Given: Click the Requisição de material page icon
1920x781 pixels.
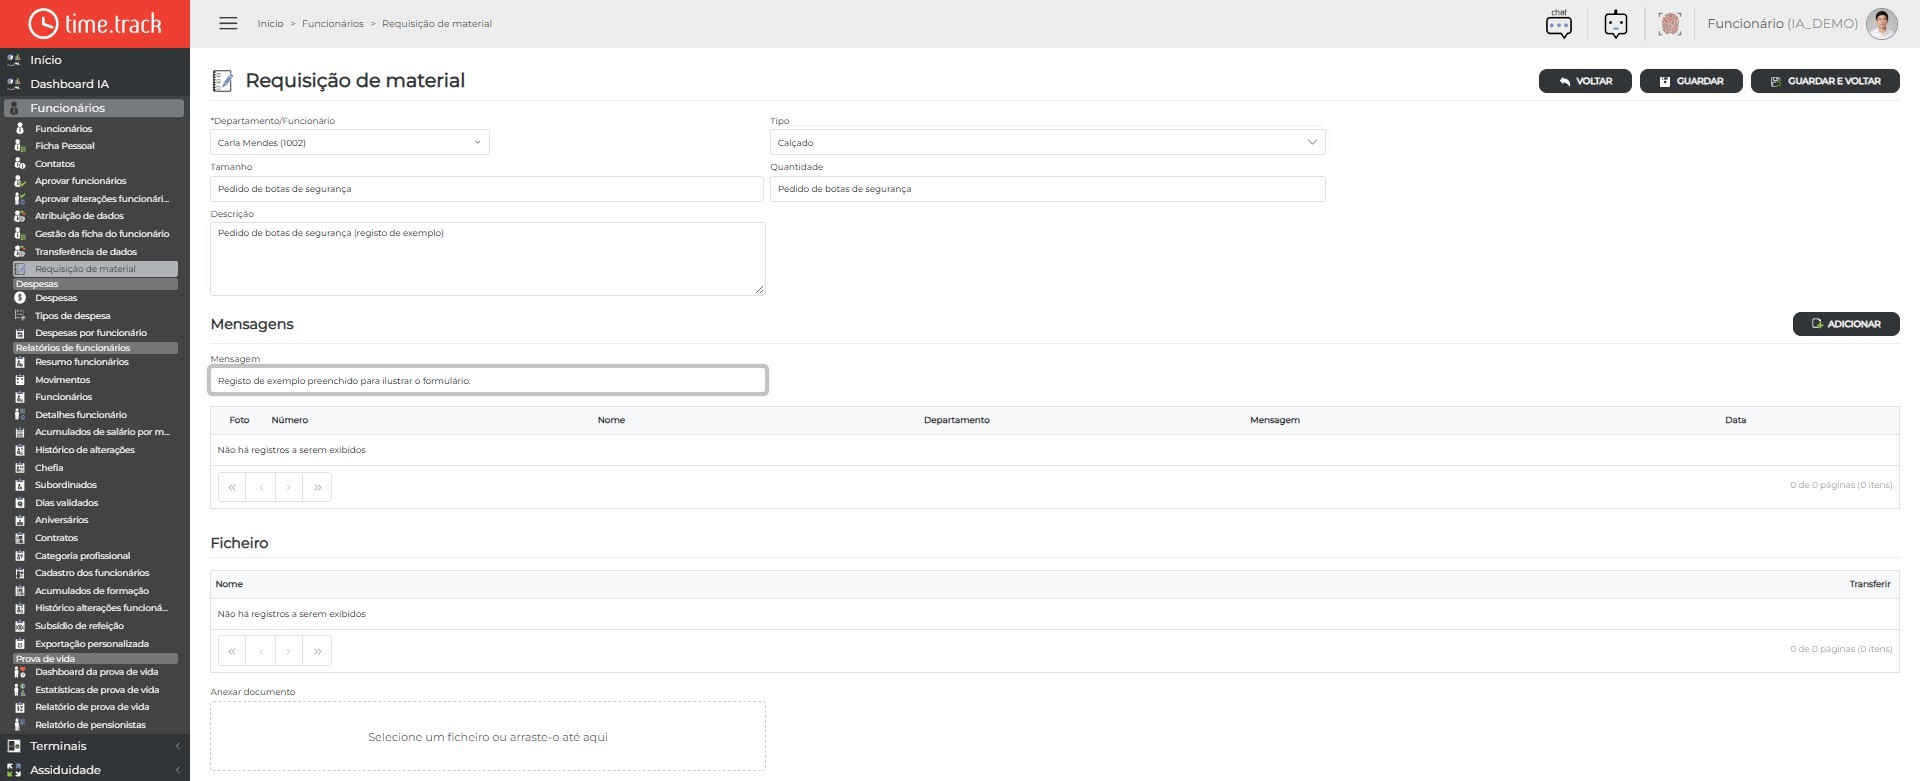Looking at the screenshot, I should tap(222, 81).
